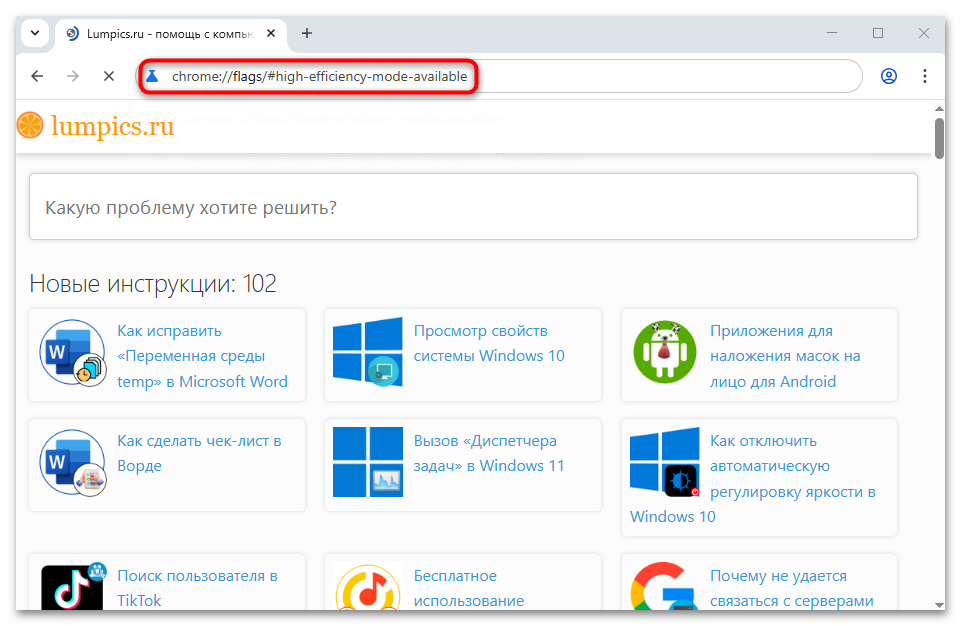Click the green Android masks icon

click(665, 352)
